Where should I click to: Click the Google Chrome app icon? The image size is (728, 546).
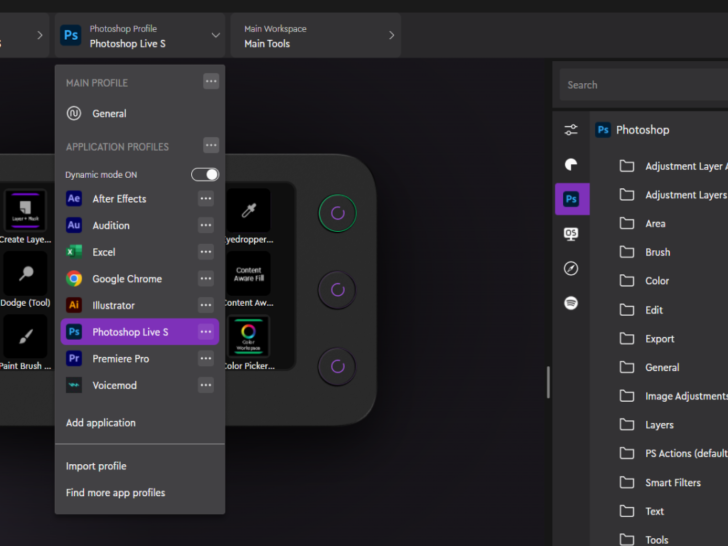click(x=74, y=279)
